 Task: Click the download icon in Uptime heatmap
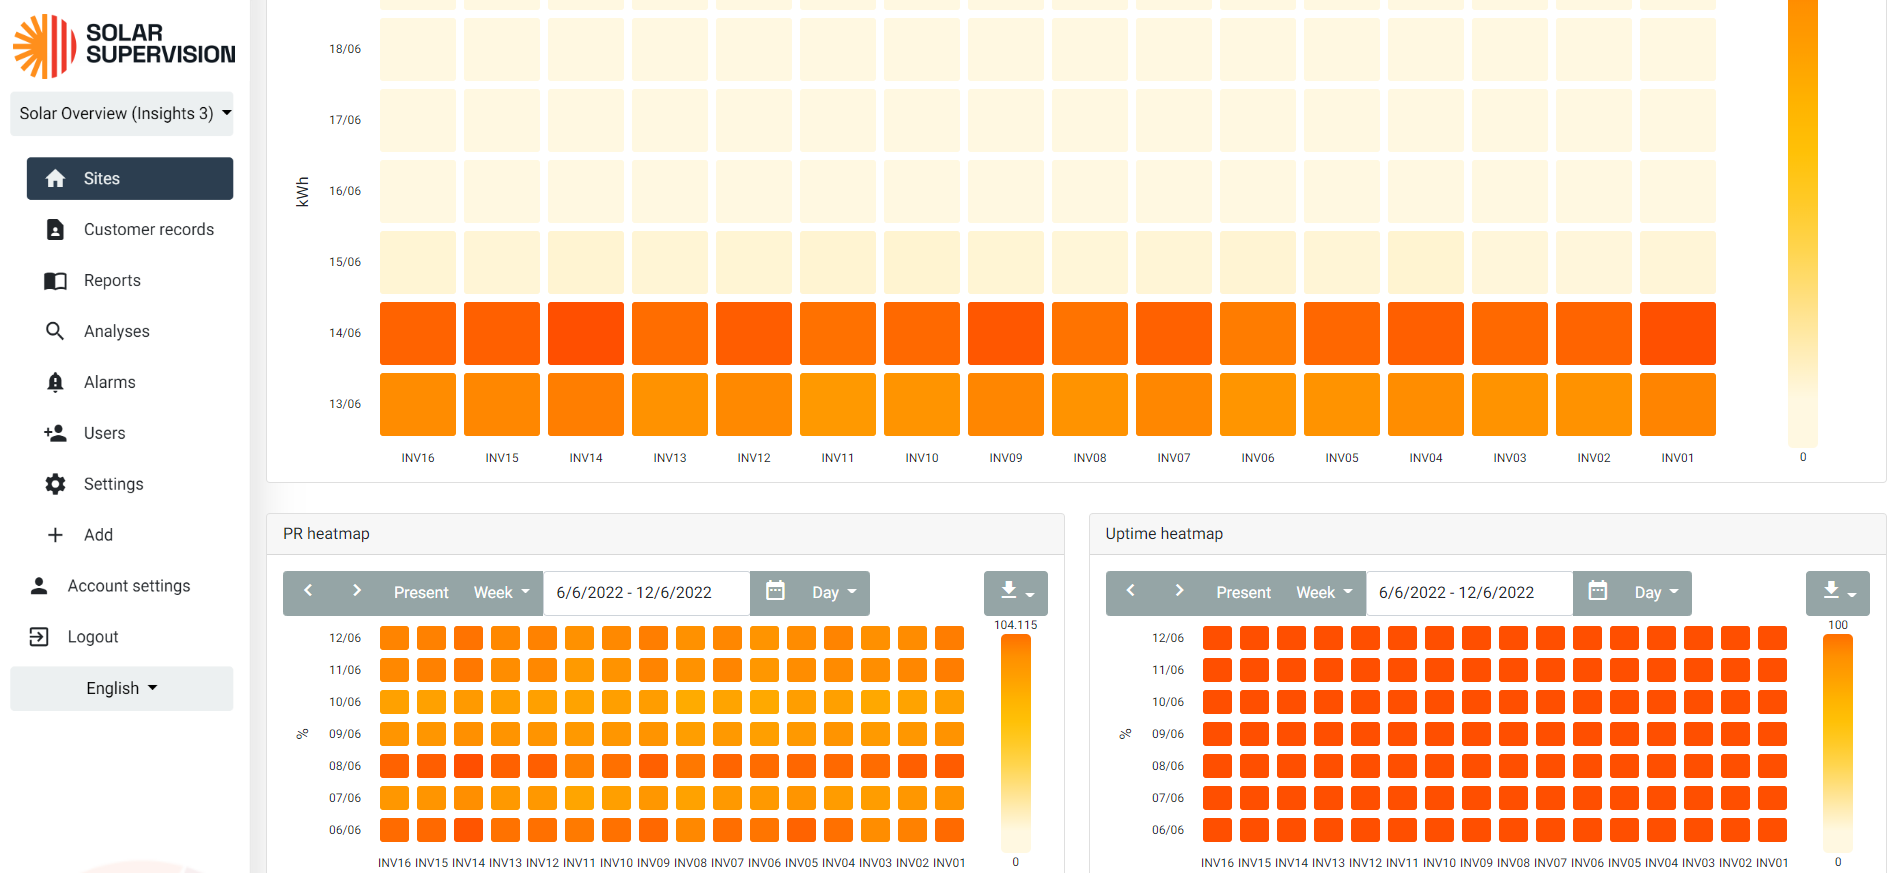[x=1837, y=592]
